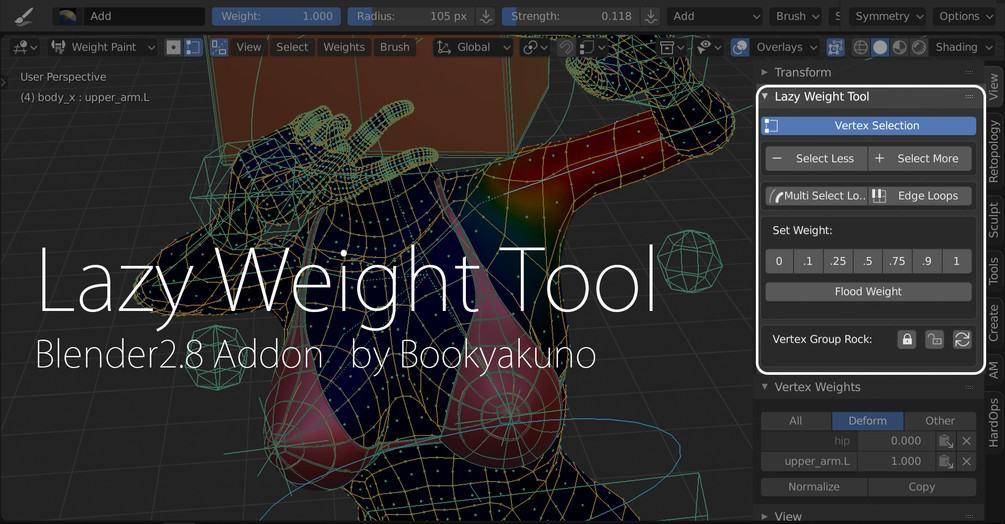Open the Overlays dropdown
This screenshot has height=524, width=1005.
[785, 47]
